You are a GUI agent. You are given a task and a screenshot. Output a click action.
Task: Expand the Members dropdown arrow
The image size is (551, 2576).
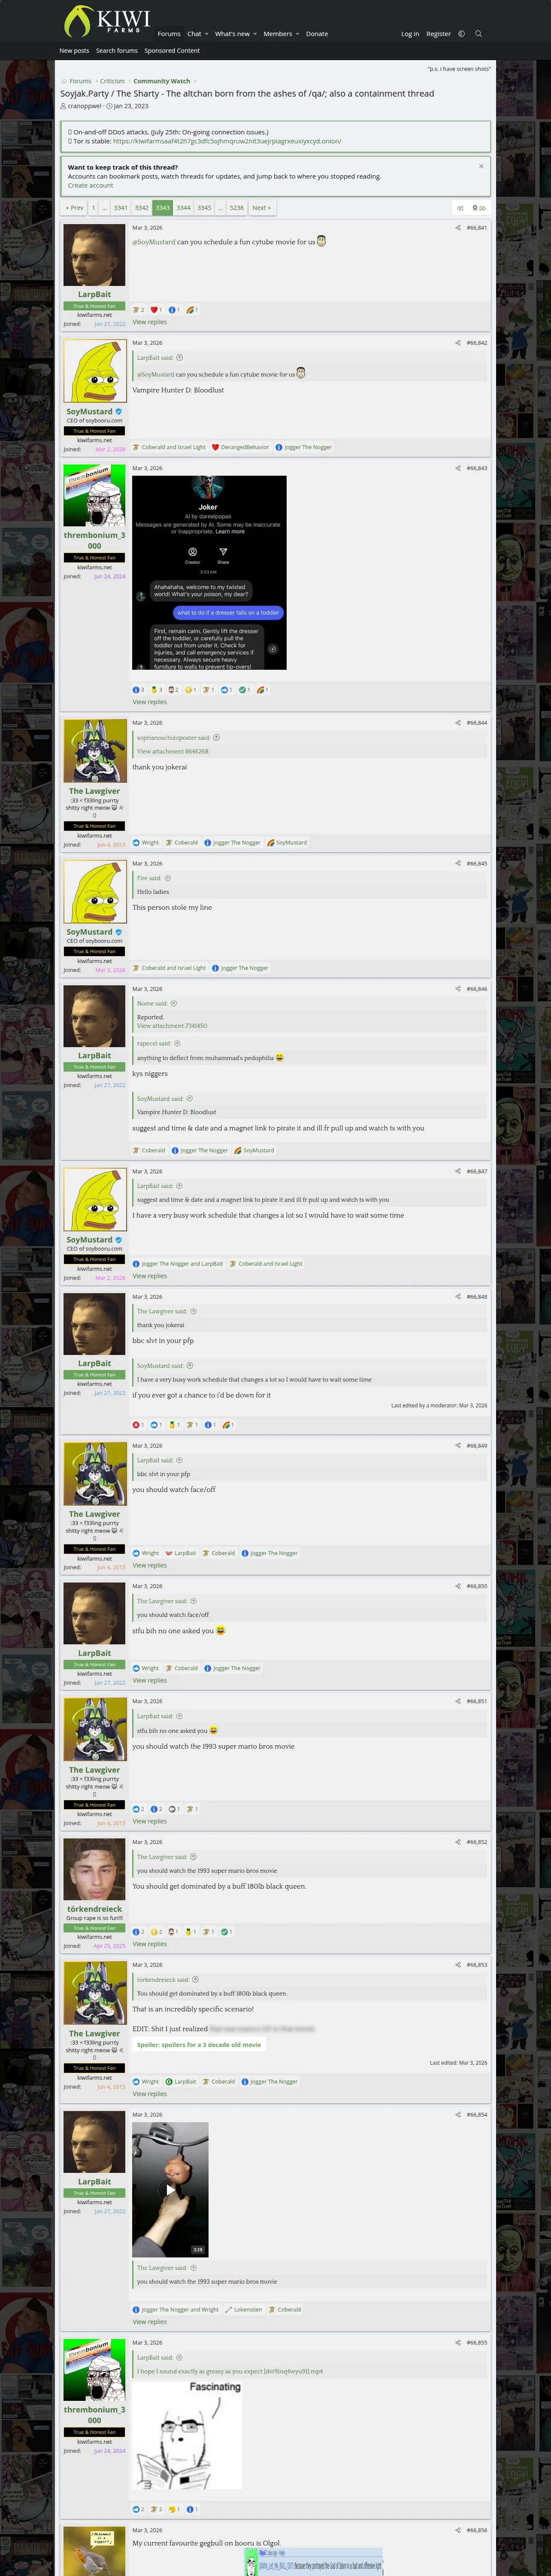pos(297,34)
